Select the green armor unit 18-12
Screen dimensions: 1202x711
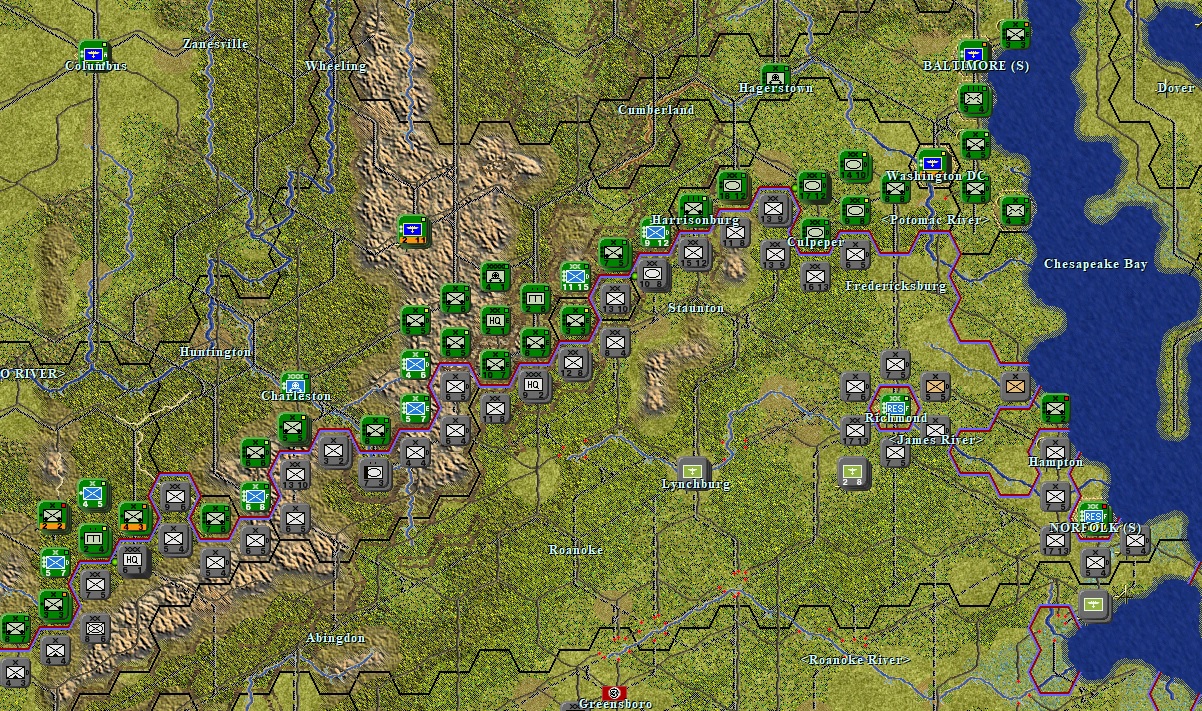pyautogui.click(x=734, y=186)
